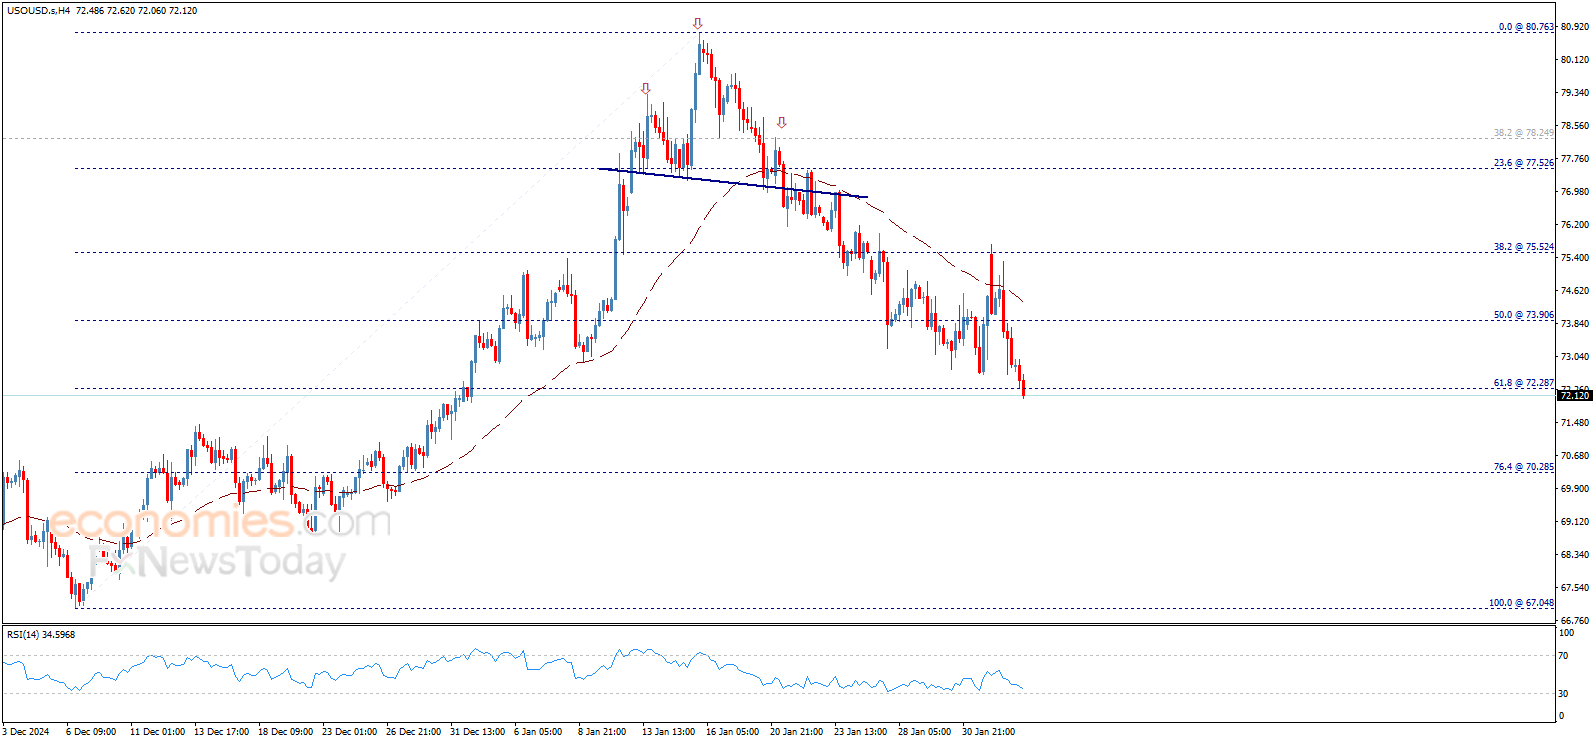Click price axis value 80.120

click(x=1575, y=60)
